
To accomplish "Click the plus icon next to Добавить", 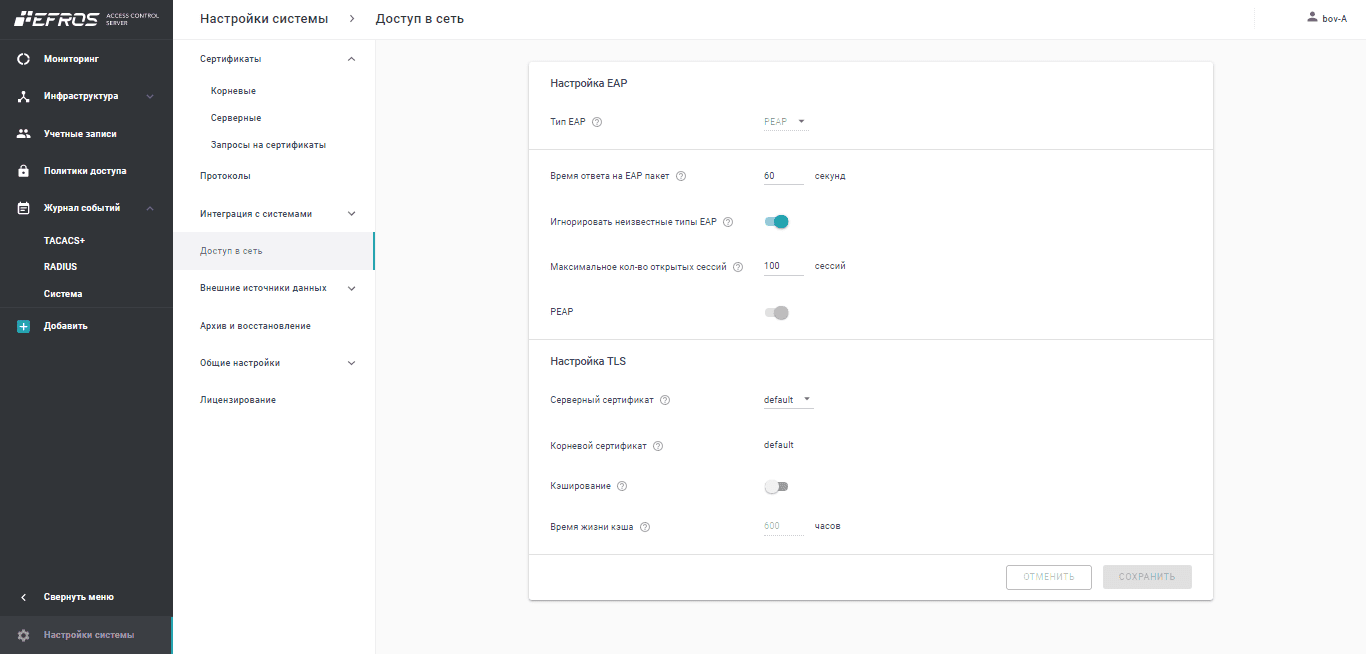I will (x=24, y=326).
